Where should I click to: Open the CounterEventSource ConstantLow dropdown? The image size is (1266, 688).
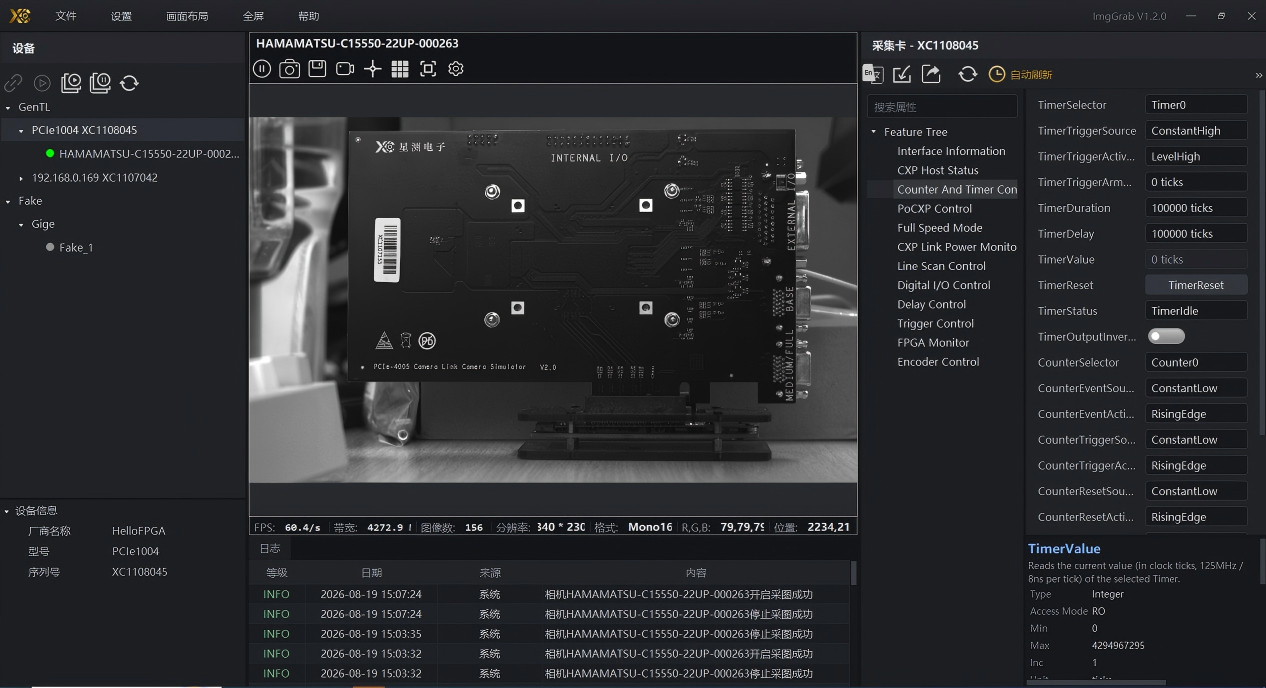pos(1196,388)
